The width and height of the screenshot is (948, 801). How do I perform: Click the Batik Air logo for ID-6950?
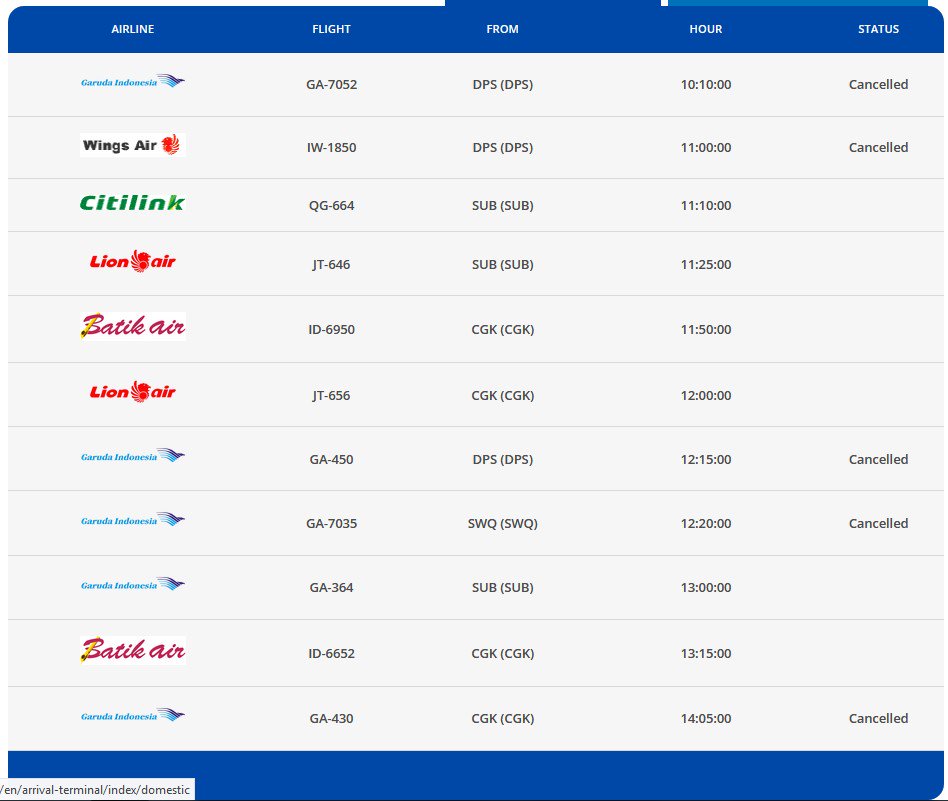pyautogui.click(x=132, y=326)
